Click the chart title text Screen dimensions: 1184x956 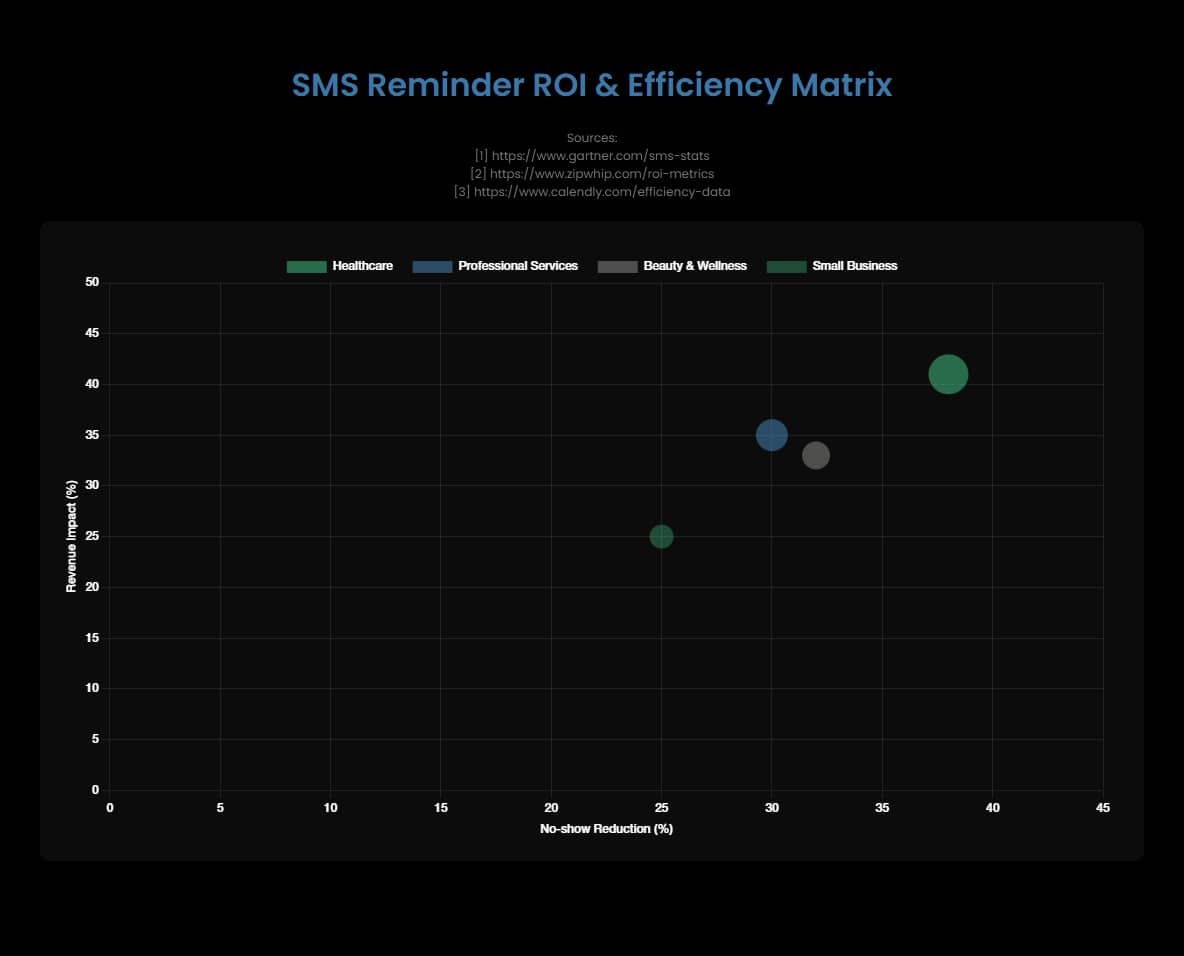[x=592, y=86]
